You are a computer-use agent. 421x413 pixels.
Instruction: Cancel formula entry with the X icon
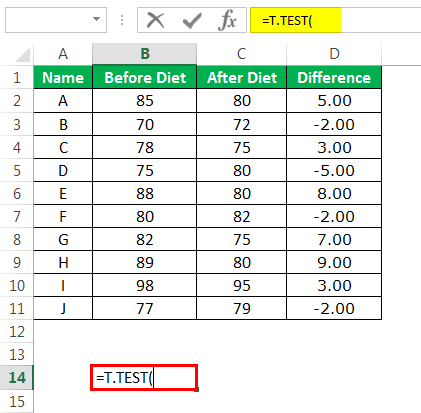coord(155,20)
